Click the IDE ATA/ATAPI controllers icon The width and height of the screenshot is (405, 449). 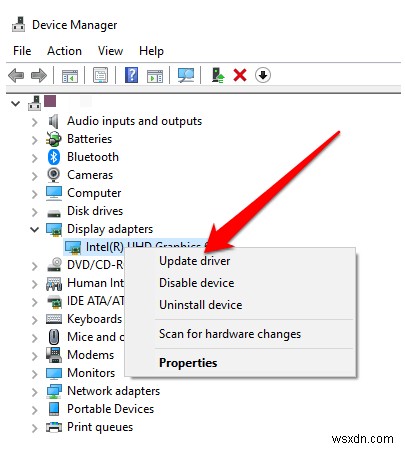tap(54, 302)
